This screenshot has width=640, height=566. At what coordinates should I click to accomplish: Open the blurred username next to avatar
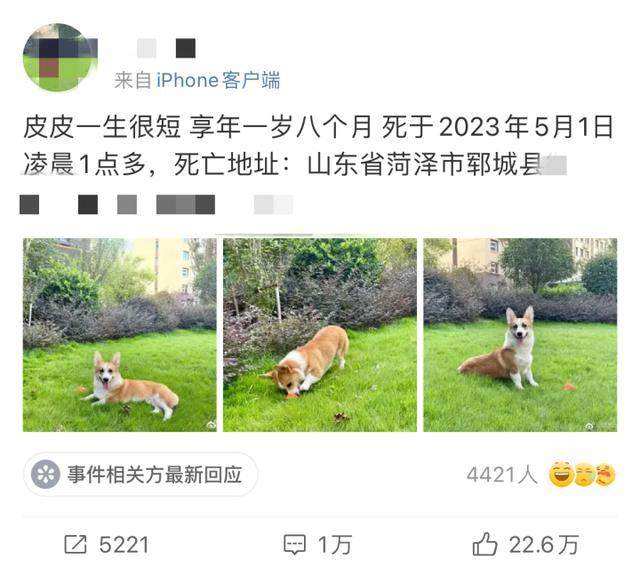(166, 49)
